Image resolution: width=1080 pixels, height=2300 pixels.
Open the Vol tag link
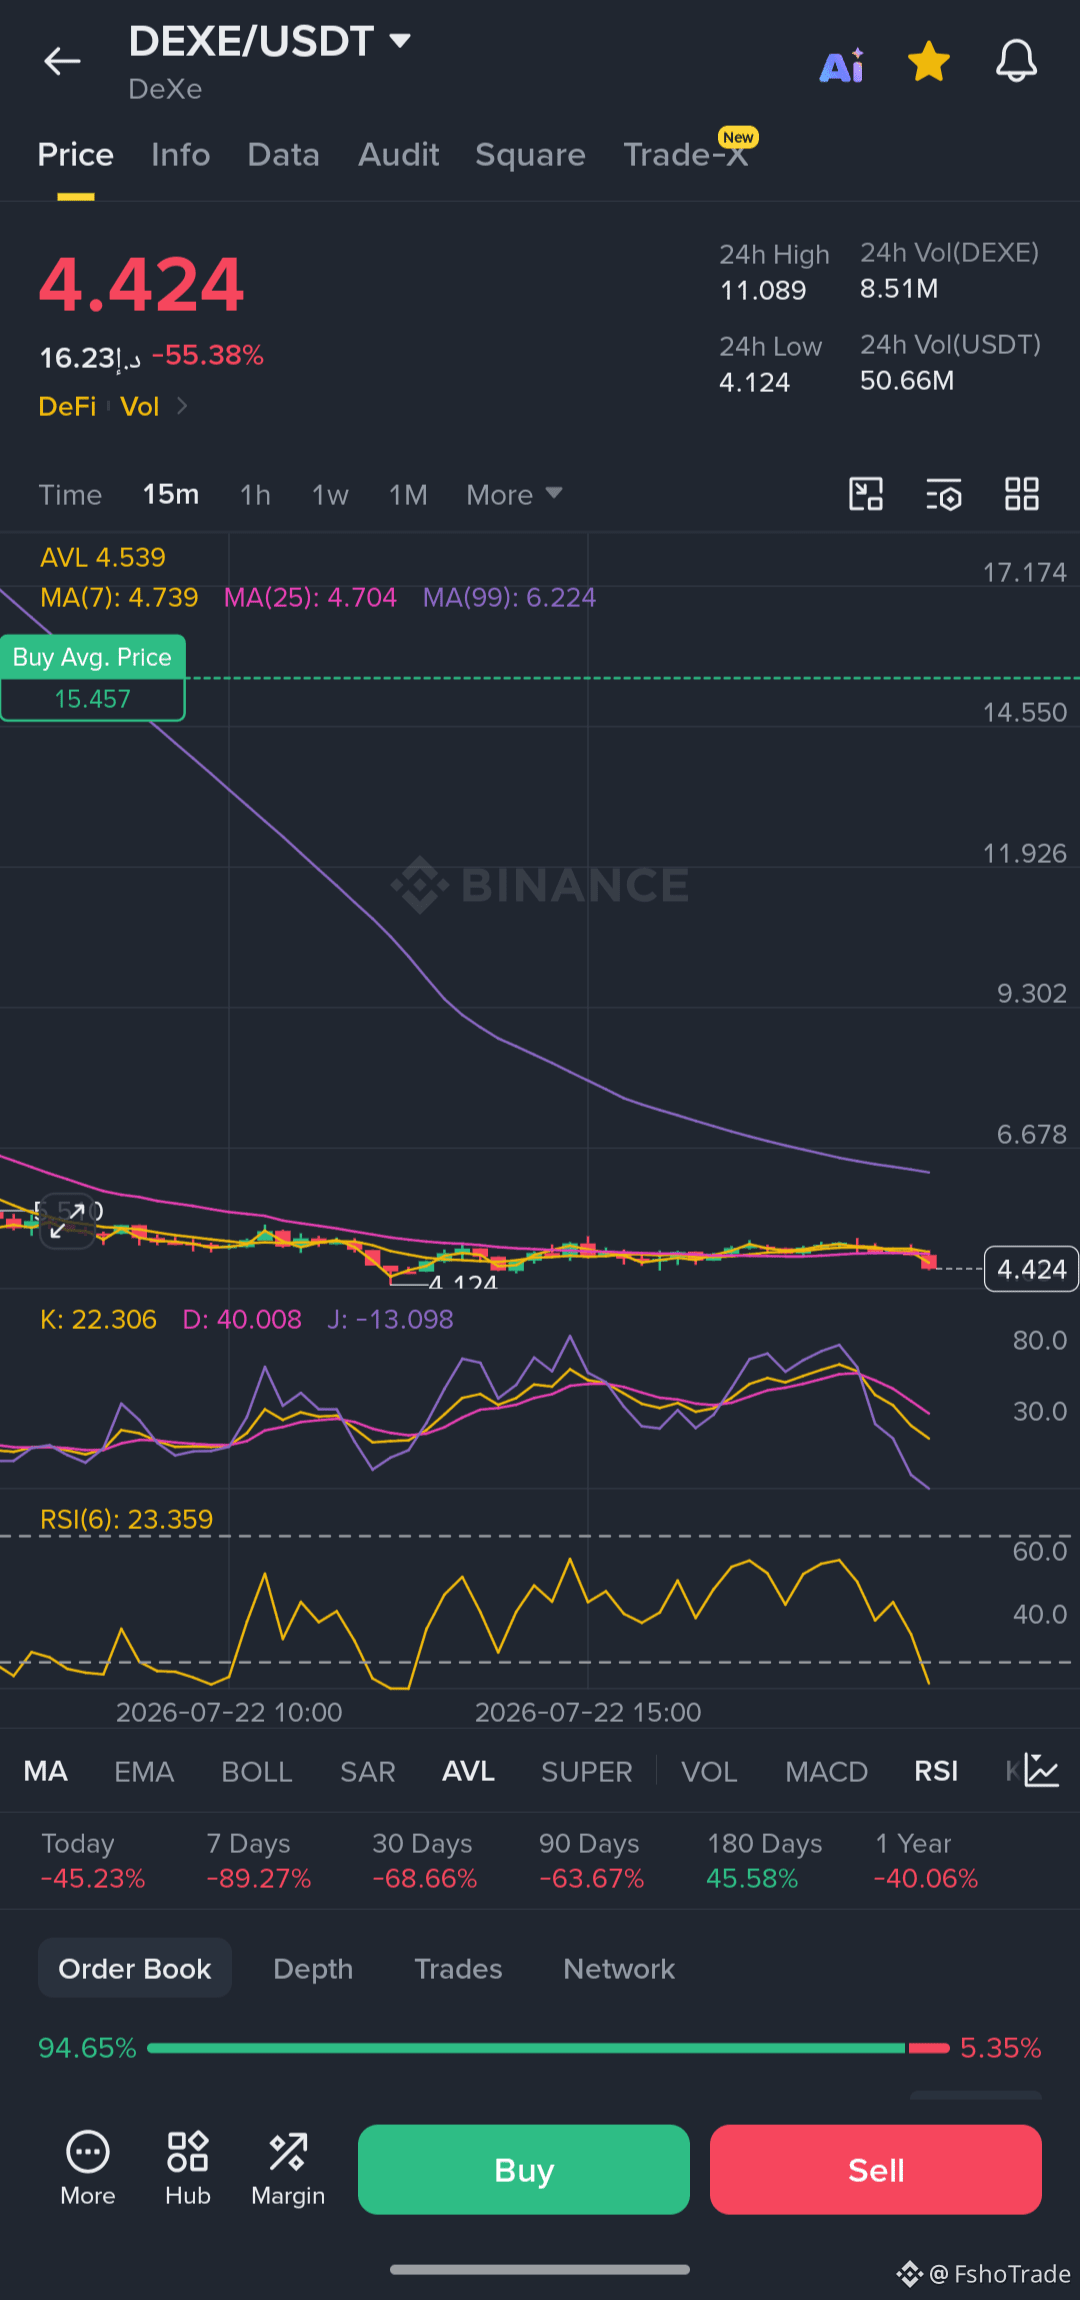click(x=139, y=406)
